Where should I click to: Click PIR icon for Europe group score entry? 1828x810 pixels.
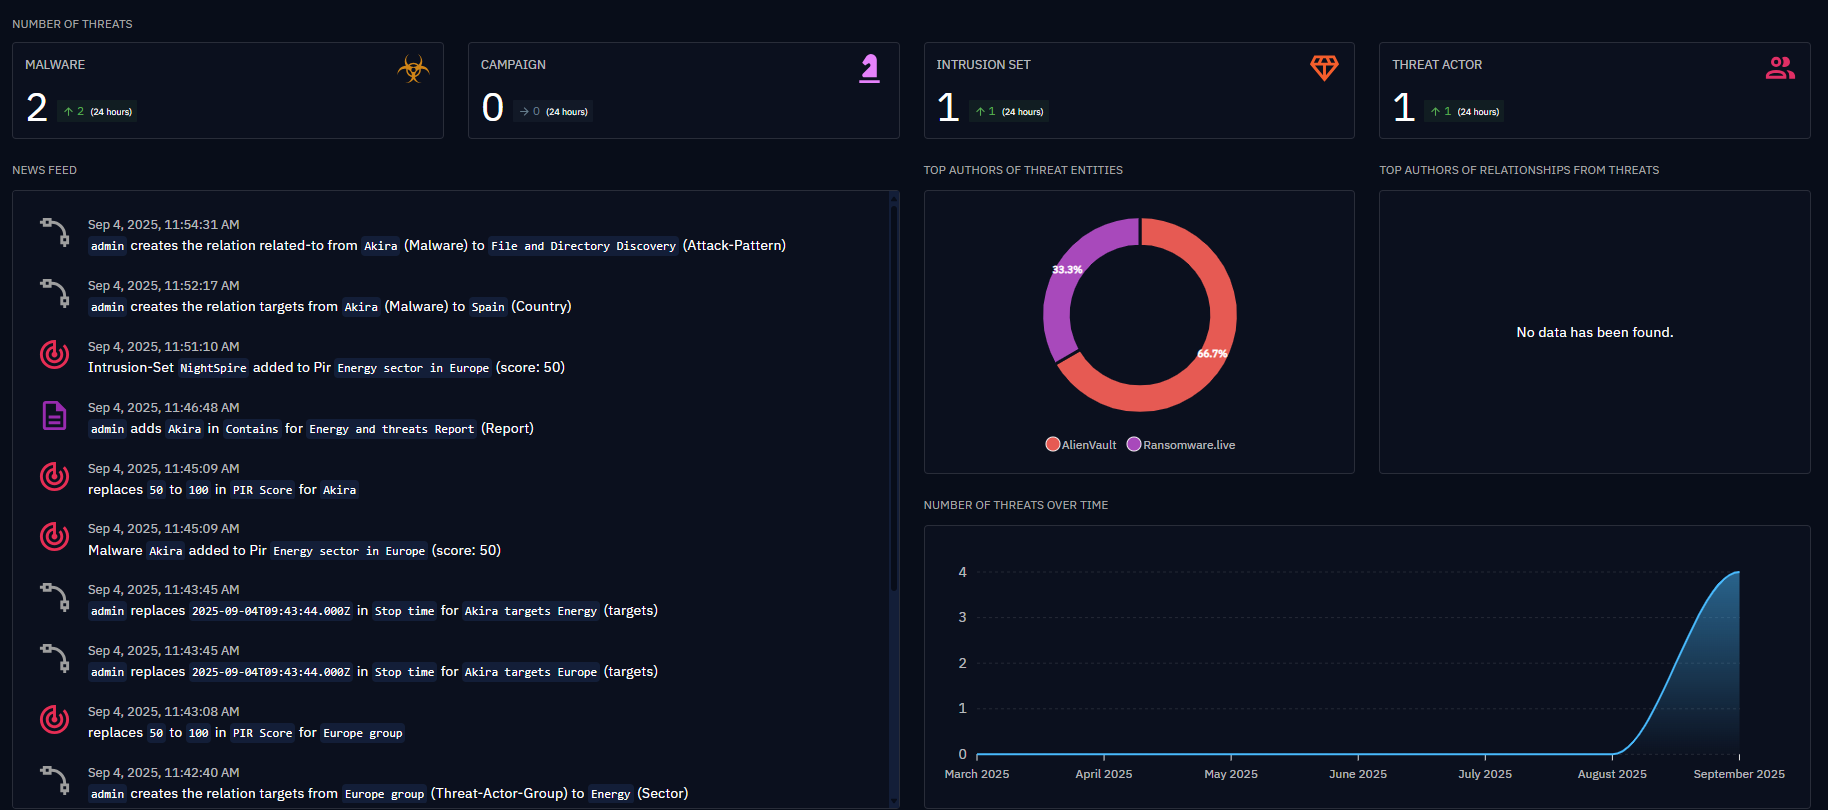tap(54, 719)
